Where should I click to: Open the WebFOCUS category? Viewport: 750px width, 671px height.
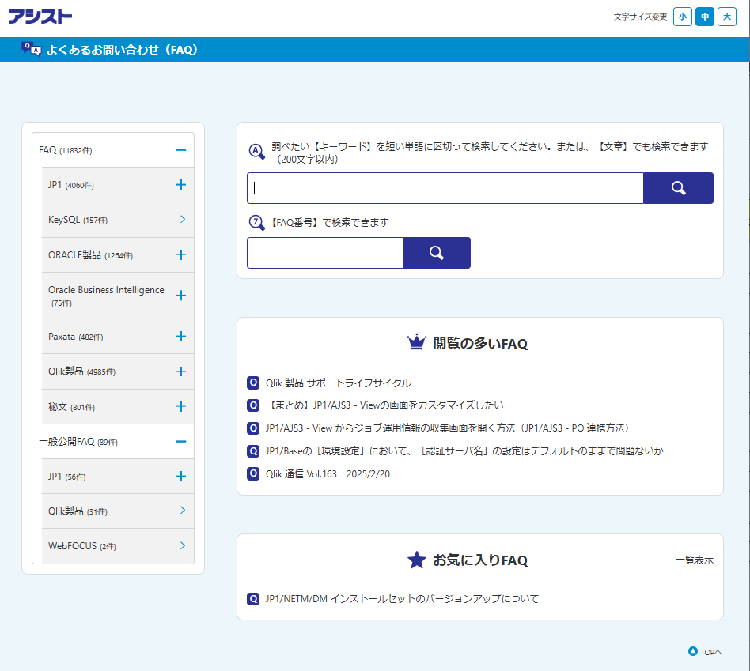click(182, 546)
